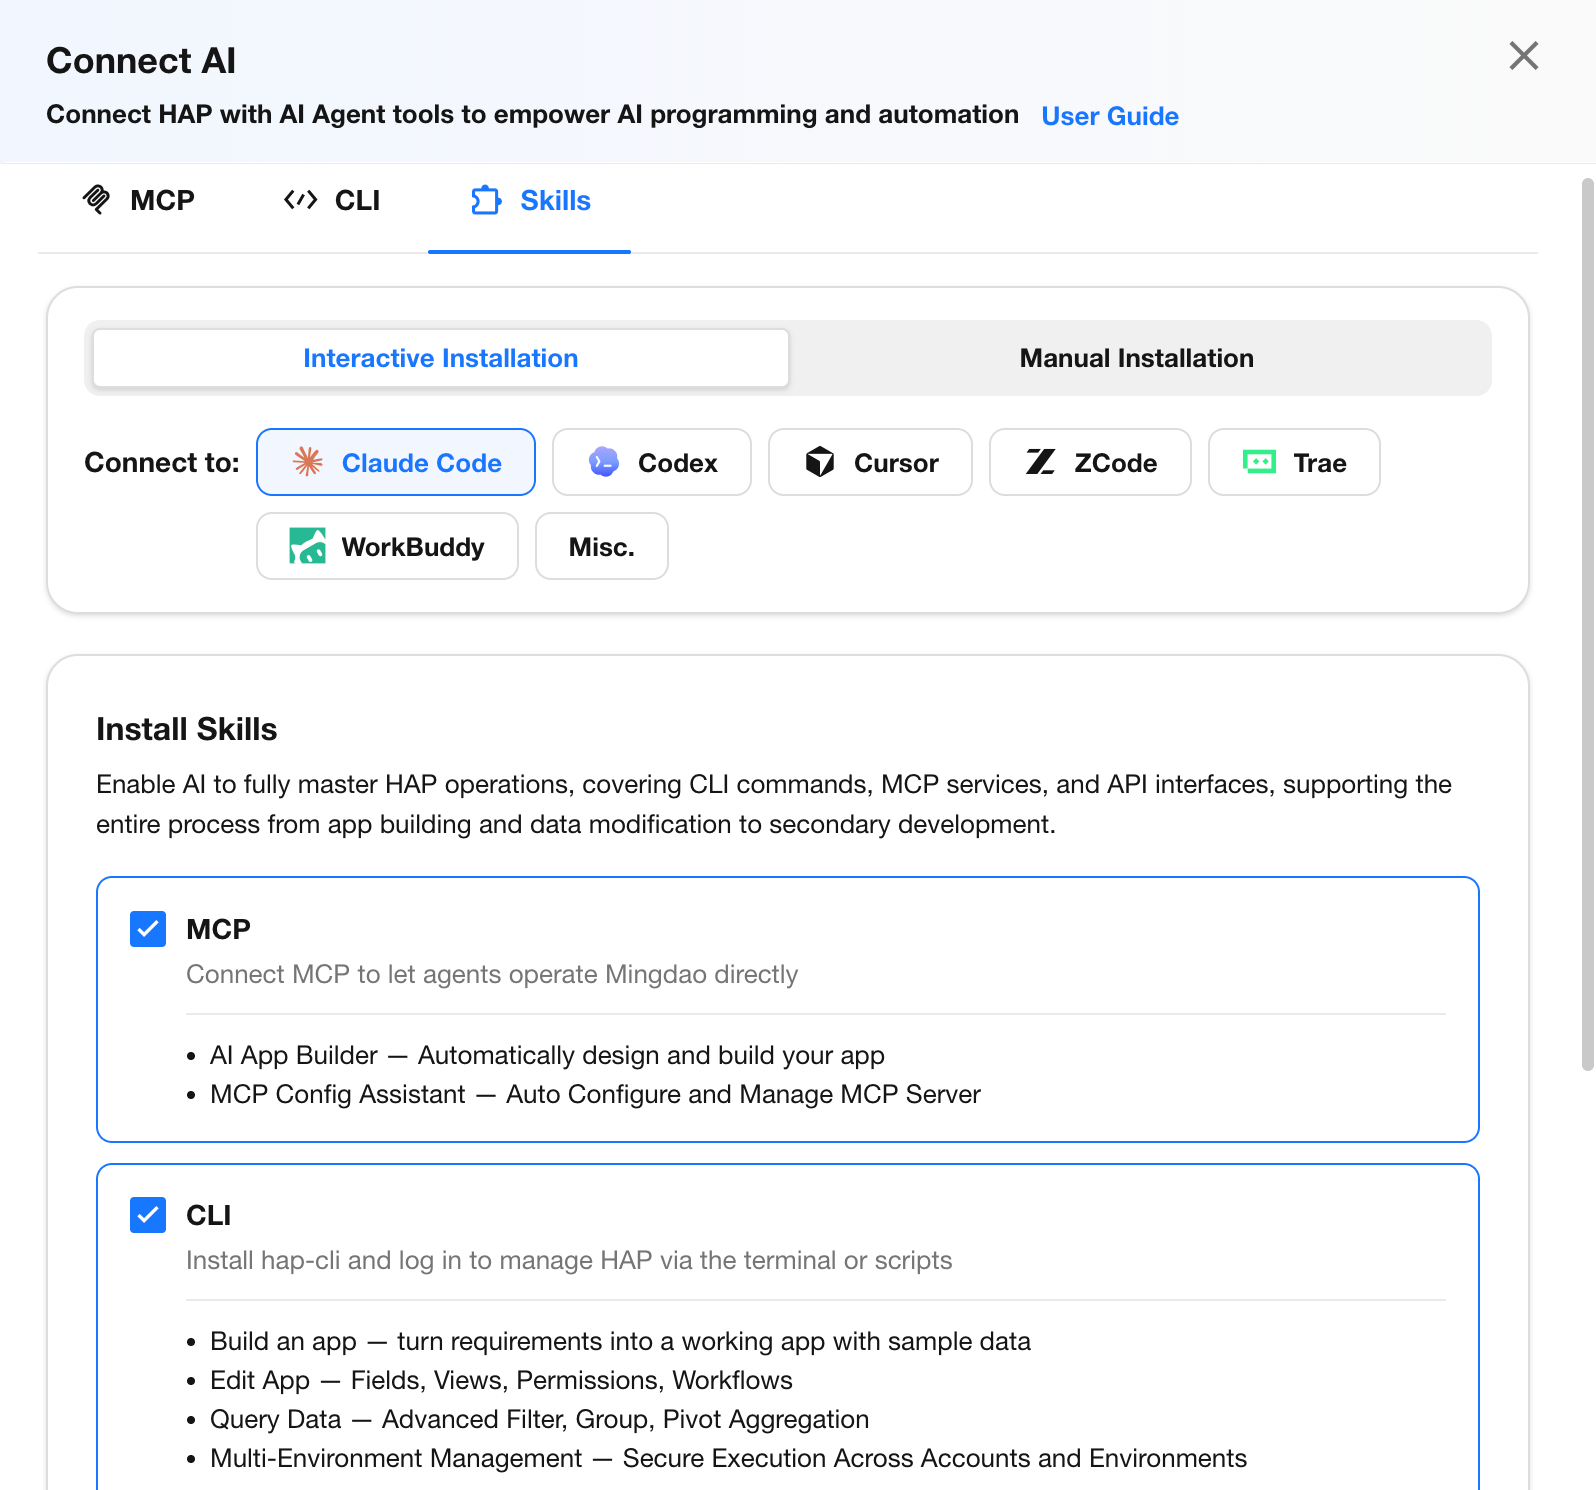The width and height of the screenshot is (1596, 1490).
Task: Pick ZCode from Connect to options
Action: 1090,462
